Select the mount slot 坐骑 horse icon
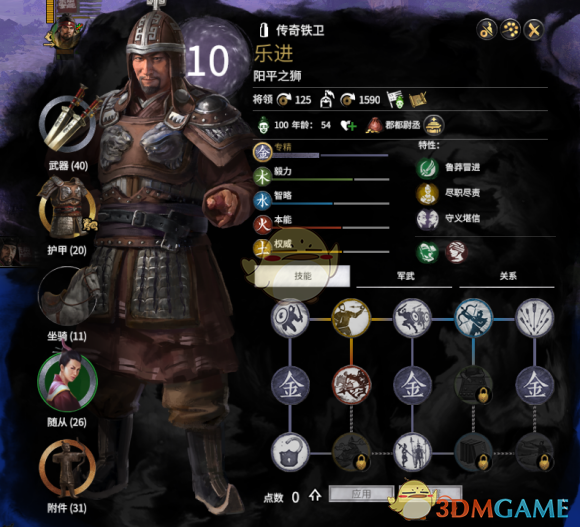This screenshot has height=527, width=580. 69,296
